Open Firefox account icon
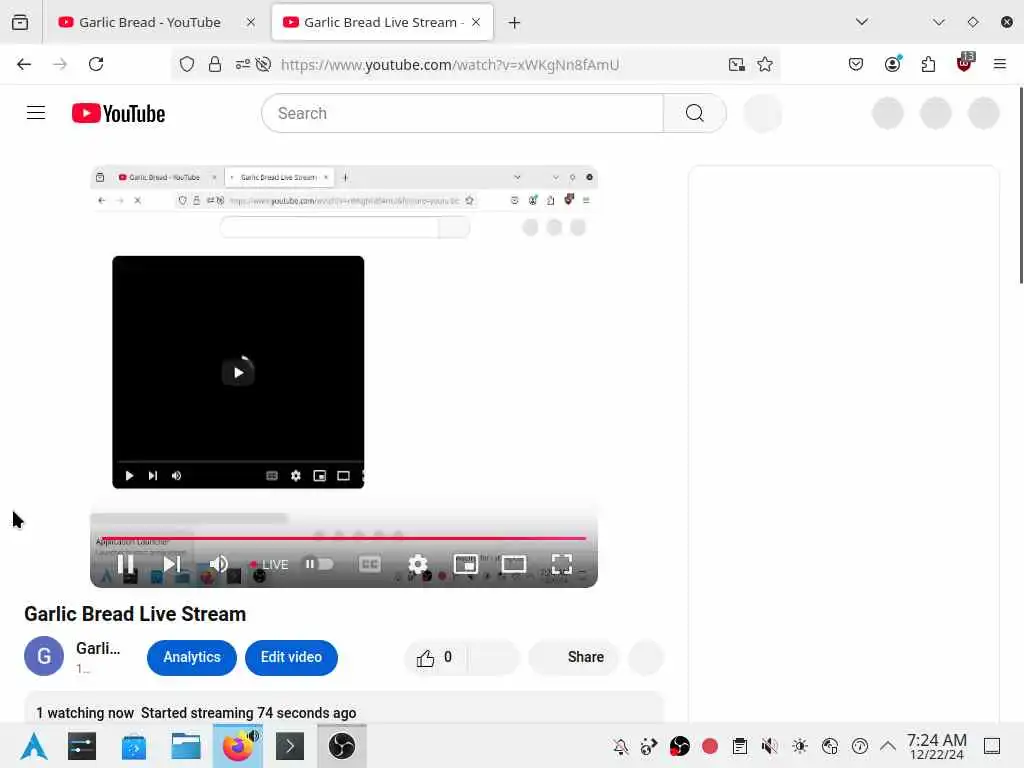 pos(893,64)
